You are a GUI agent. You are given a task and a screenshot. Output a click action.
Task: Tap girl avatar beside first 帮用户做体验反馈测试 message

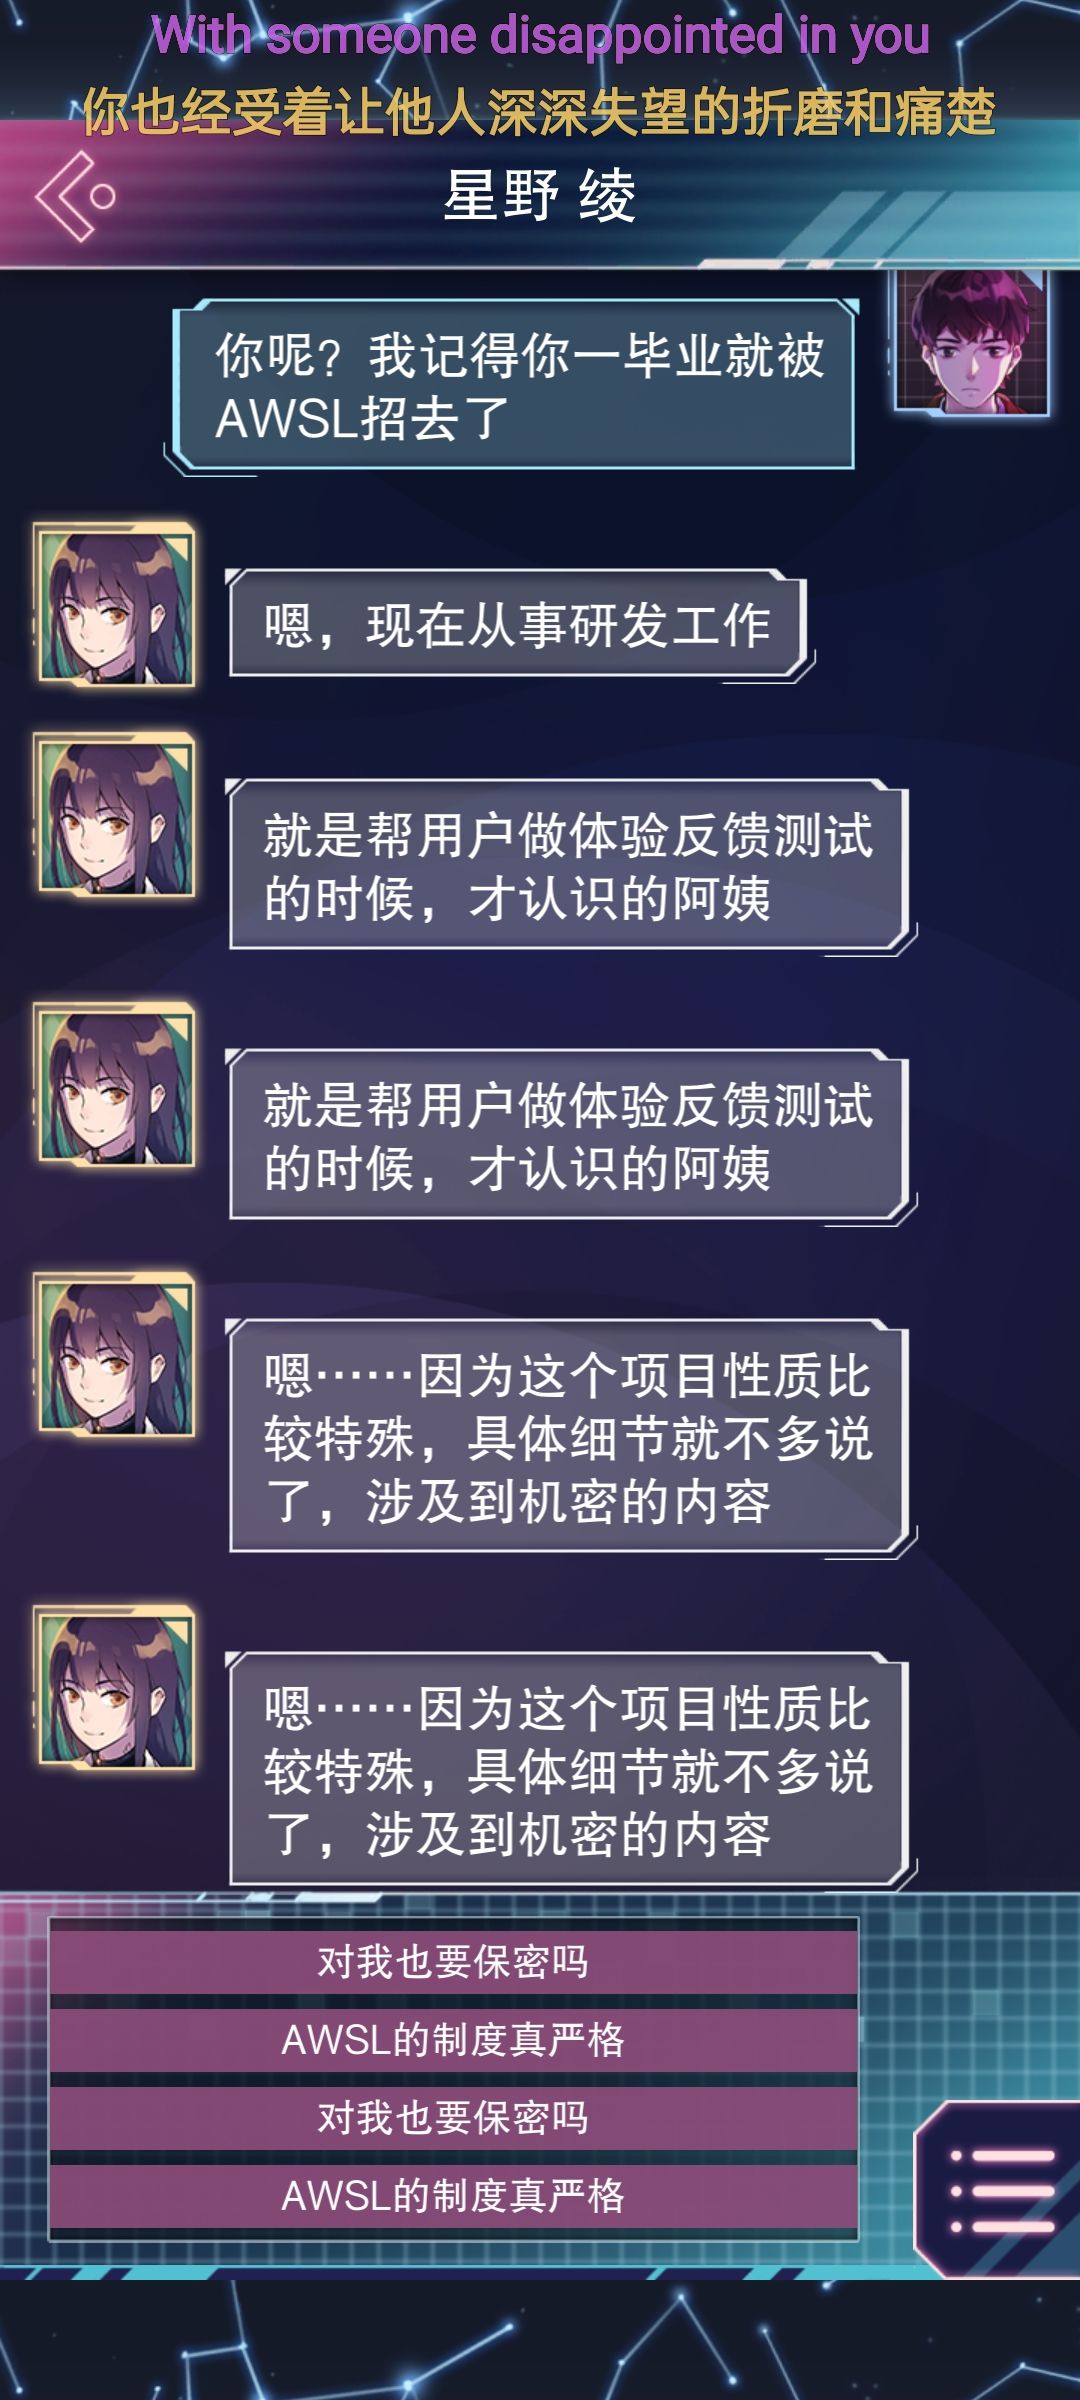115,814
